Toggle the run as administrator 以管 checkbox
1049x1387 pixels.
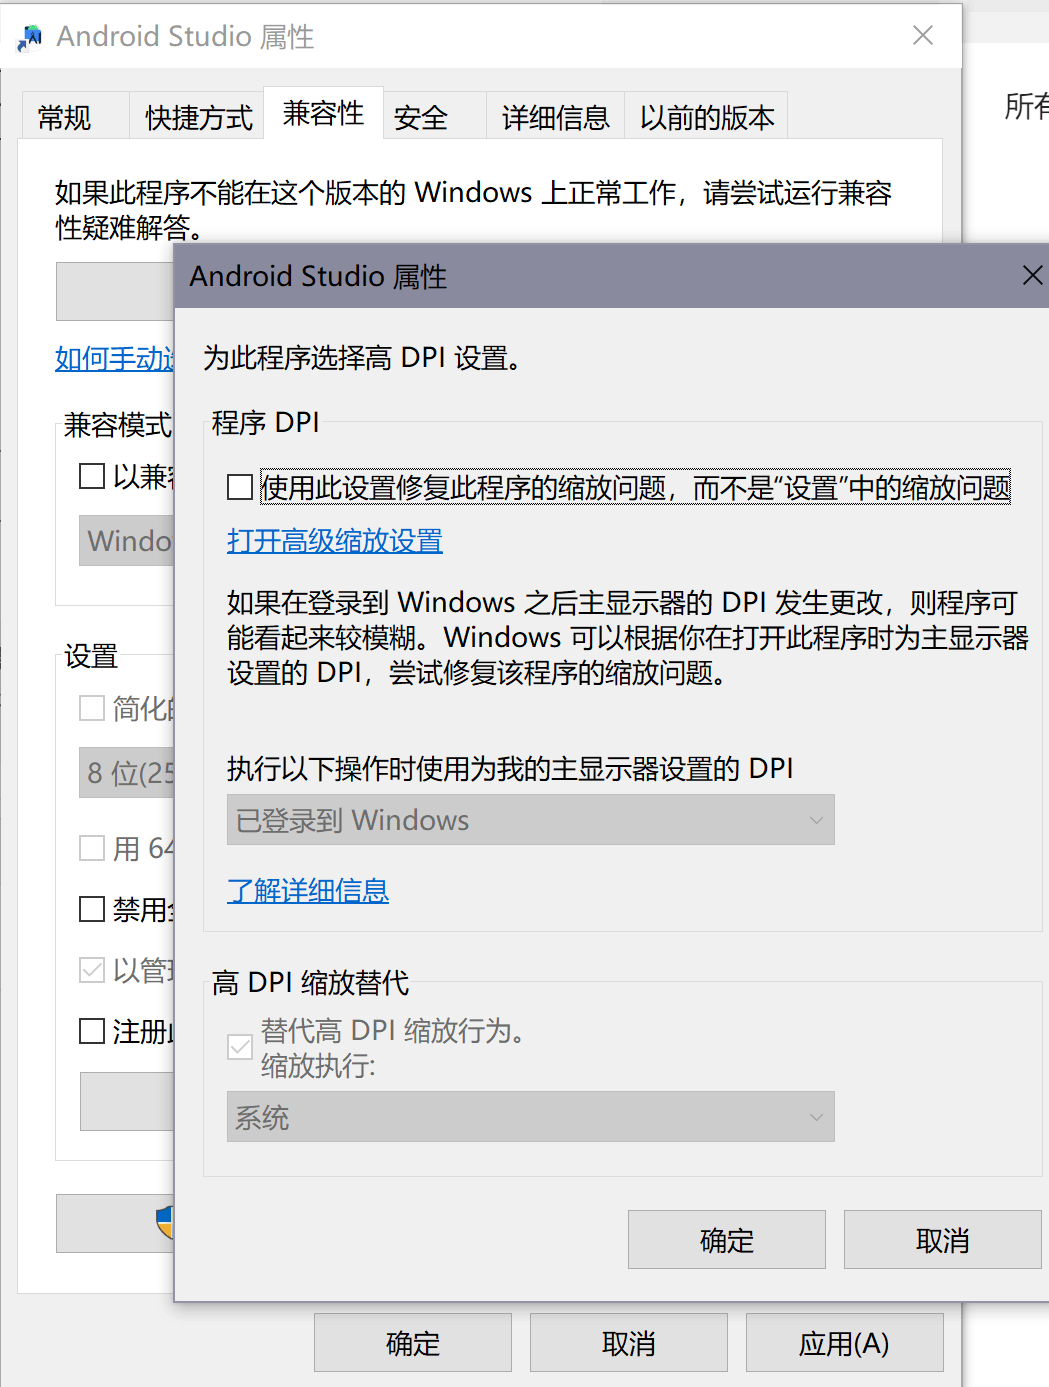[x=92, y=970]
